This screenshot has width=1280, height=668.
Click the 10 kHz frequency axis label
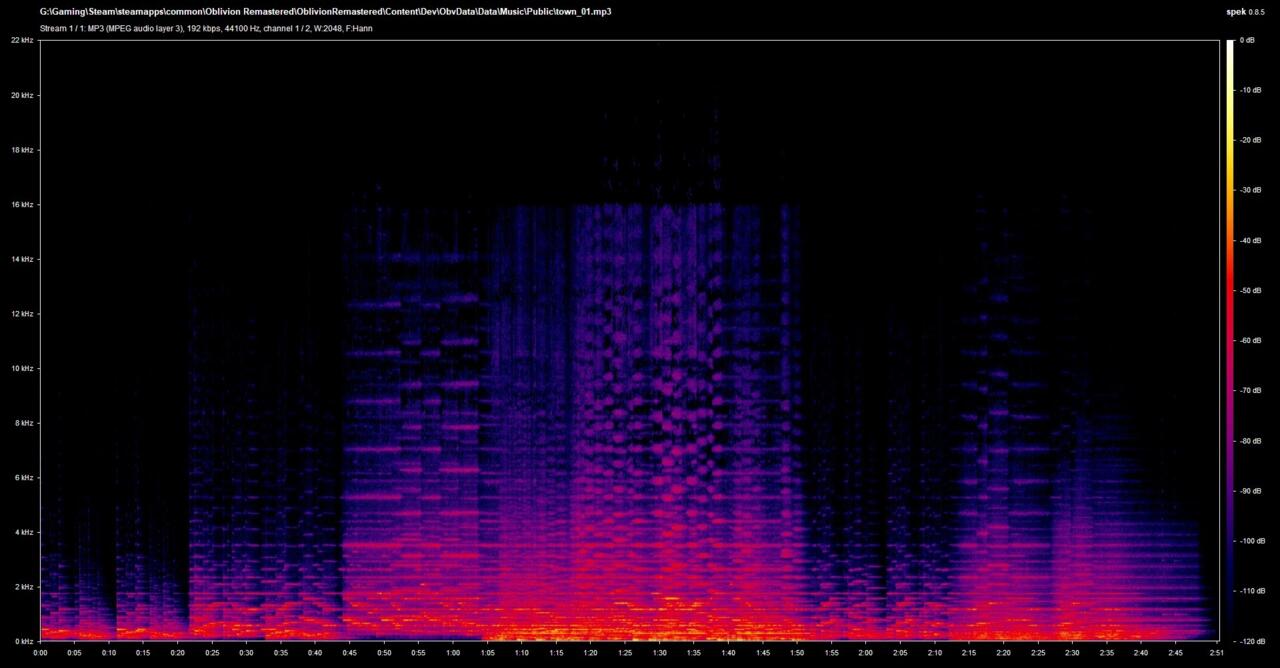click(x=23, y=368)
